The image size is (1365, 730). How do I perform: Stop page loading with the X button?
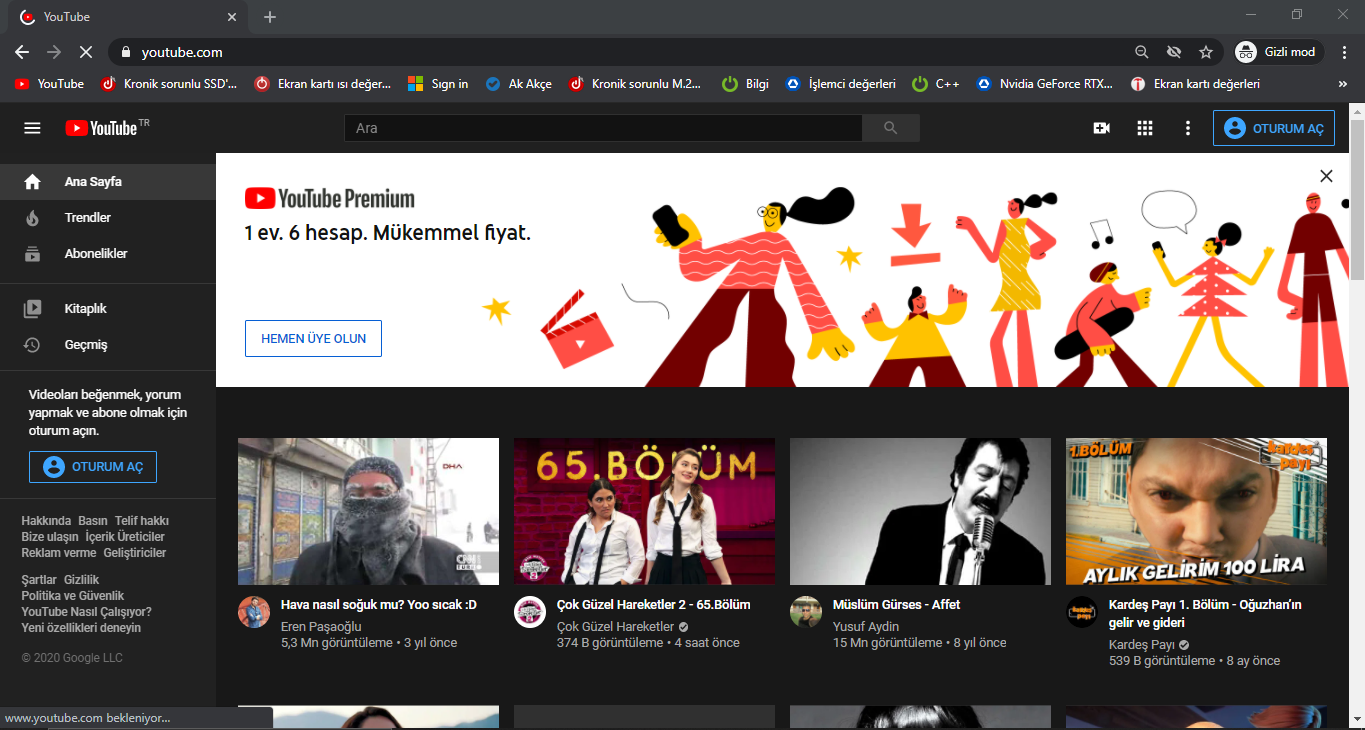click(86, 52)
